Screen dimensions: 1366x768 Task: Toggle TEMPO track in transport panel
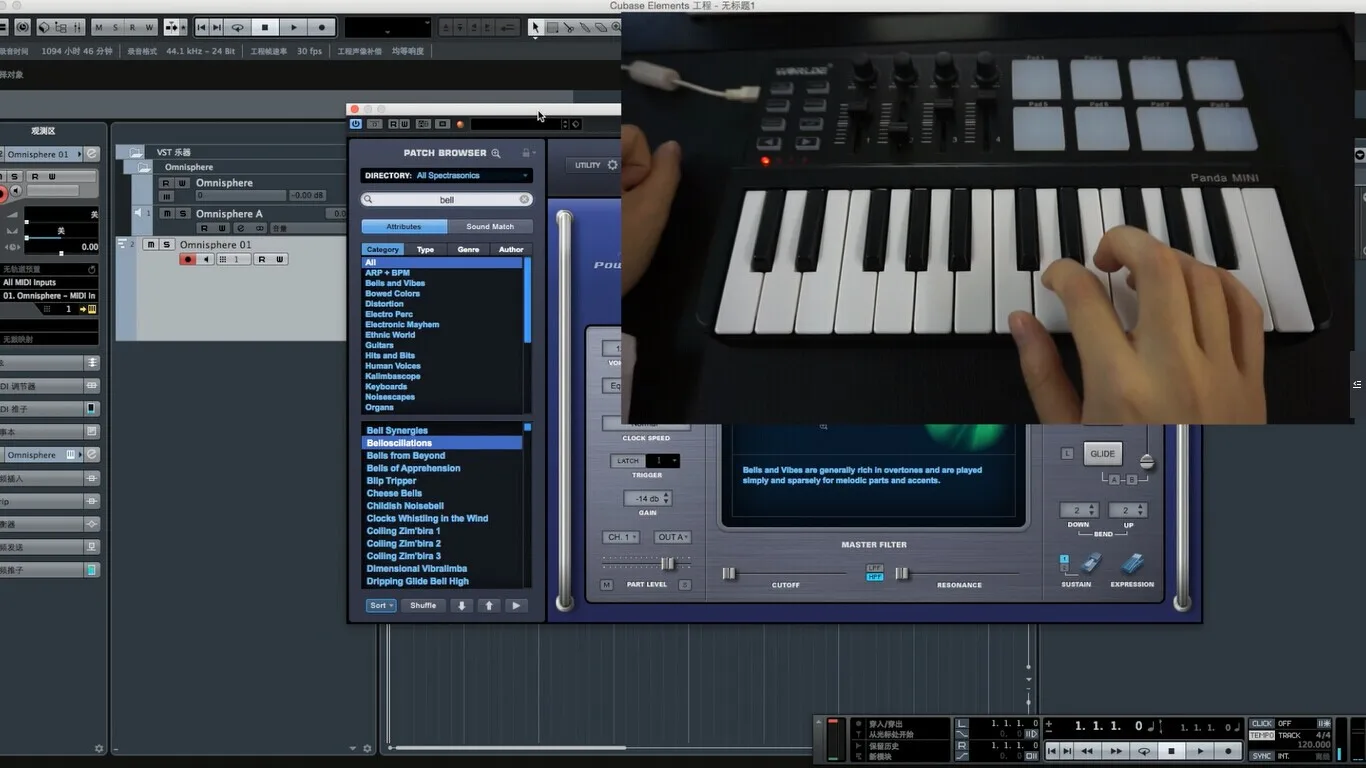coord(1262,735)
